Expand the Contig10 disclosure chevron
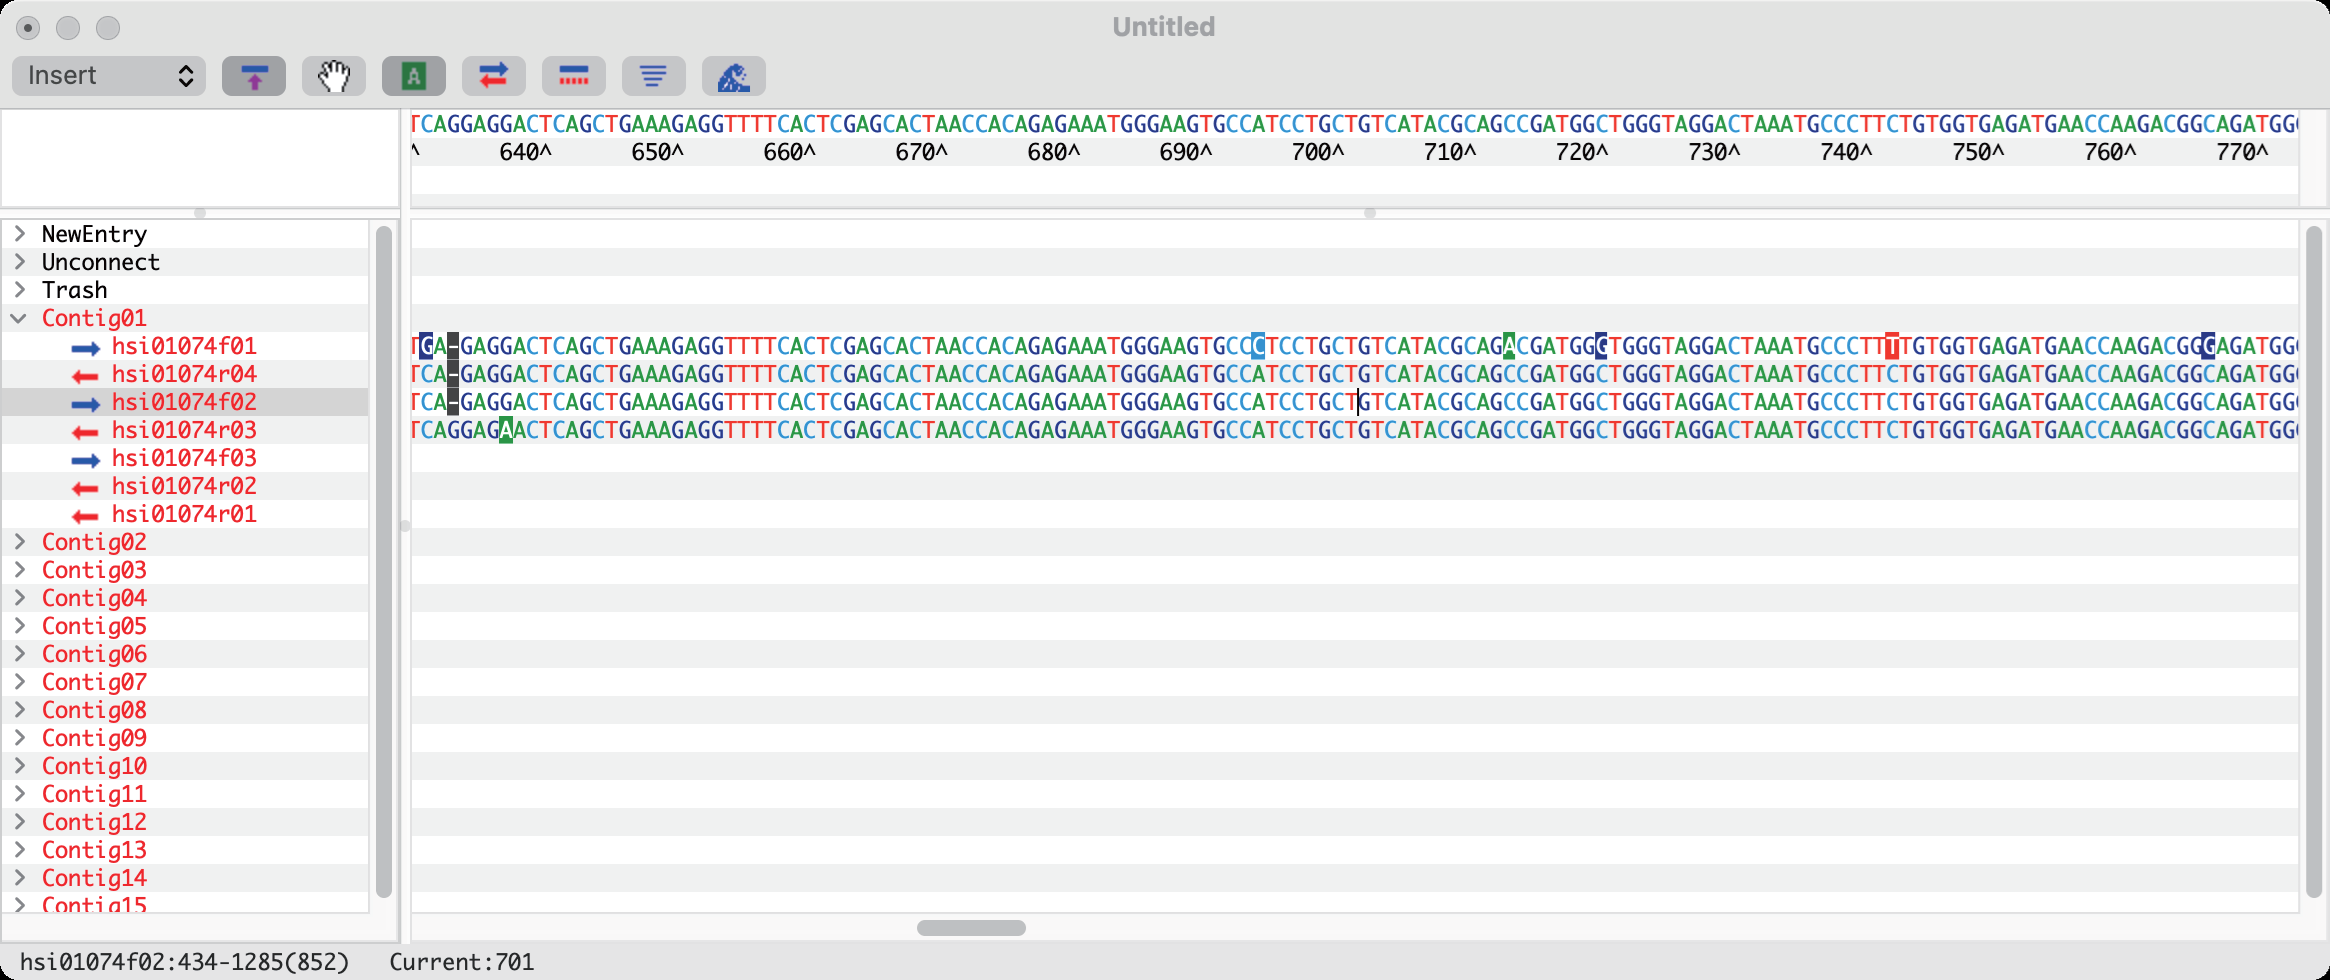This screenshot has width=2330, height=980. [x=19, y=766]
